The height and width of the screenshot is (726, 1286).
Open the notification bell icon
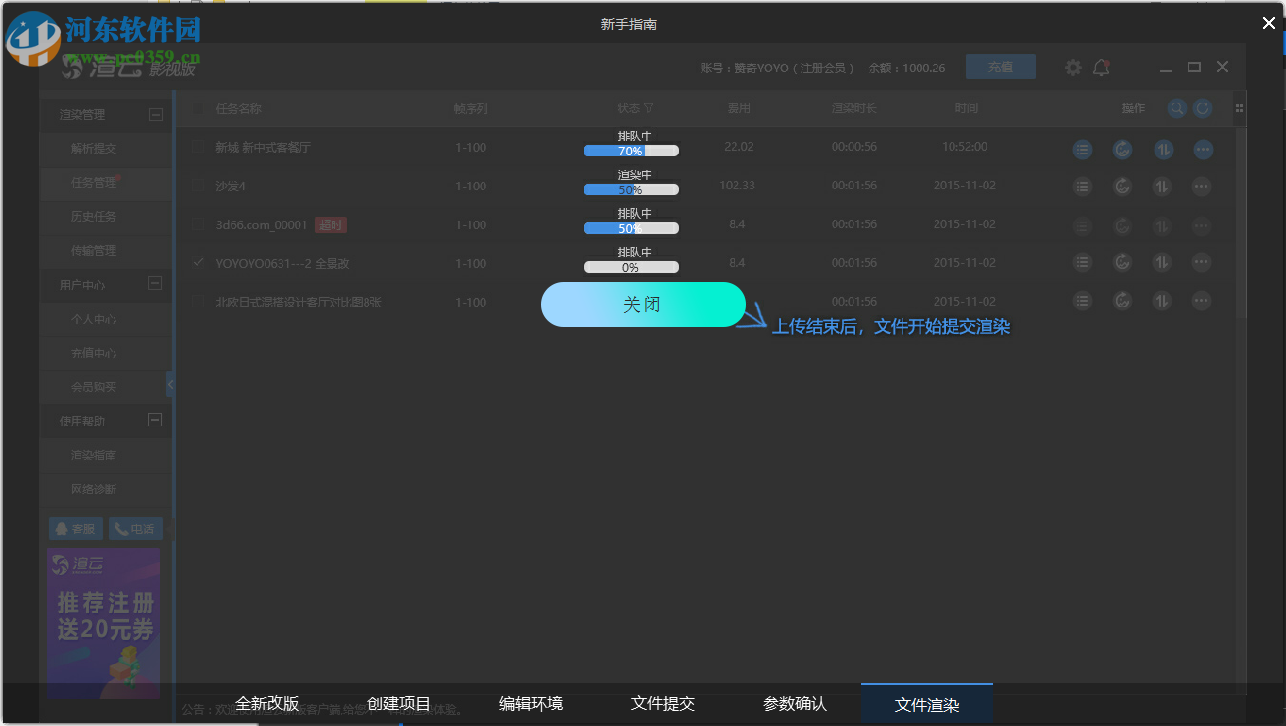[x=1101, y=67]
